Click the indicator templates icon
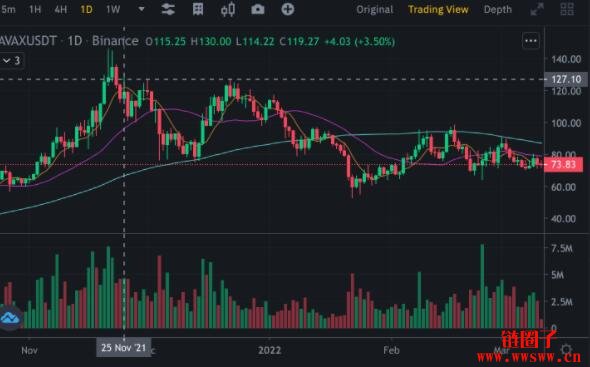 [198, 9]
